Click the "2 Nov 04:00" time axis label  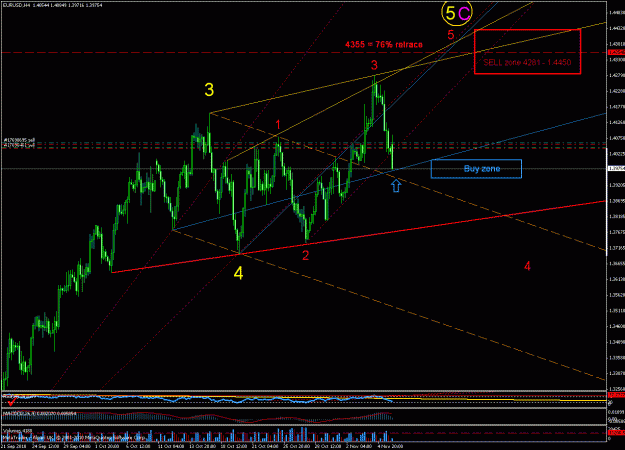[x=359, y=446]
